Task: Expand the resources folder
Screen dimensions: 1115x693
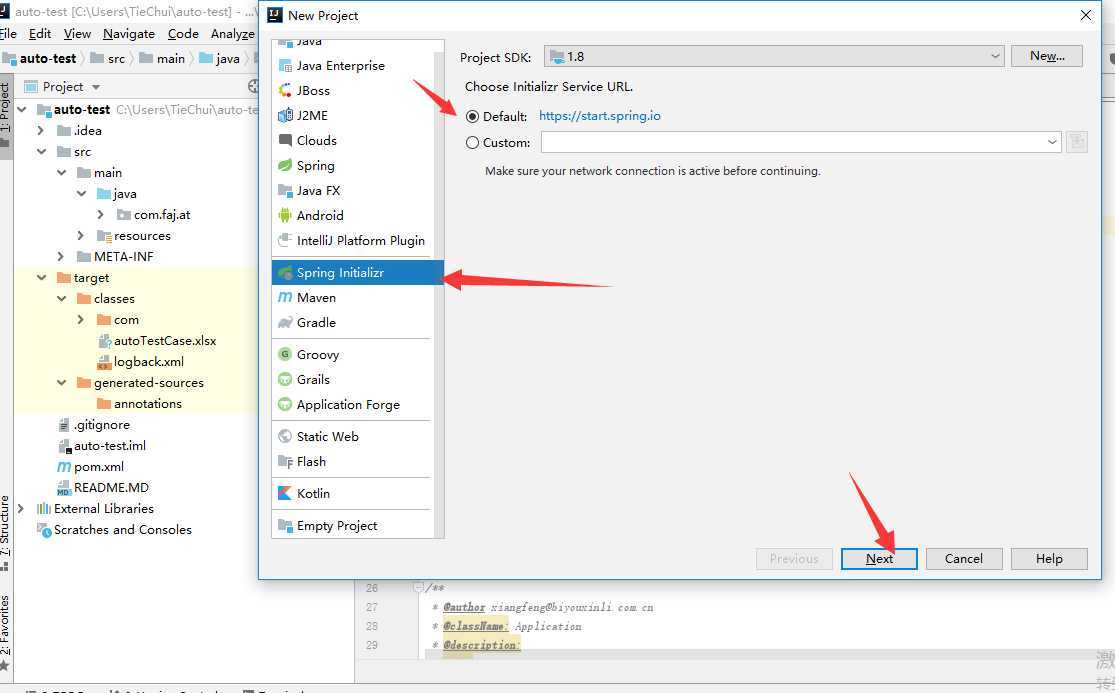Action: coord(80,236)
